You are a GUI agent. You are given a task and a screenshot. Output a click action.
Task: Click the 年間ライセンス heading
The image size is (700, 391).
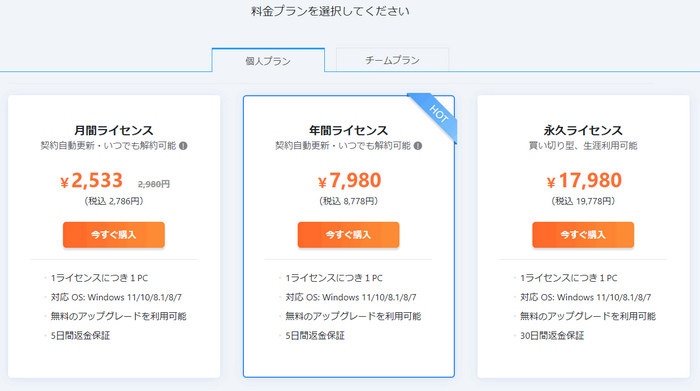click(348, 130)
